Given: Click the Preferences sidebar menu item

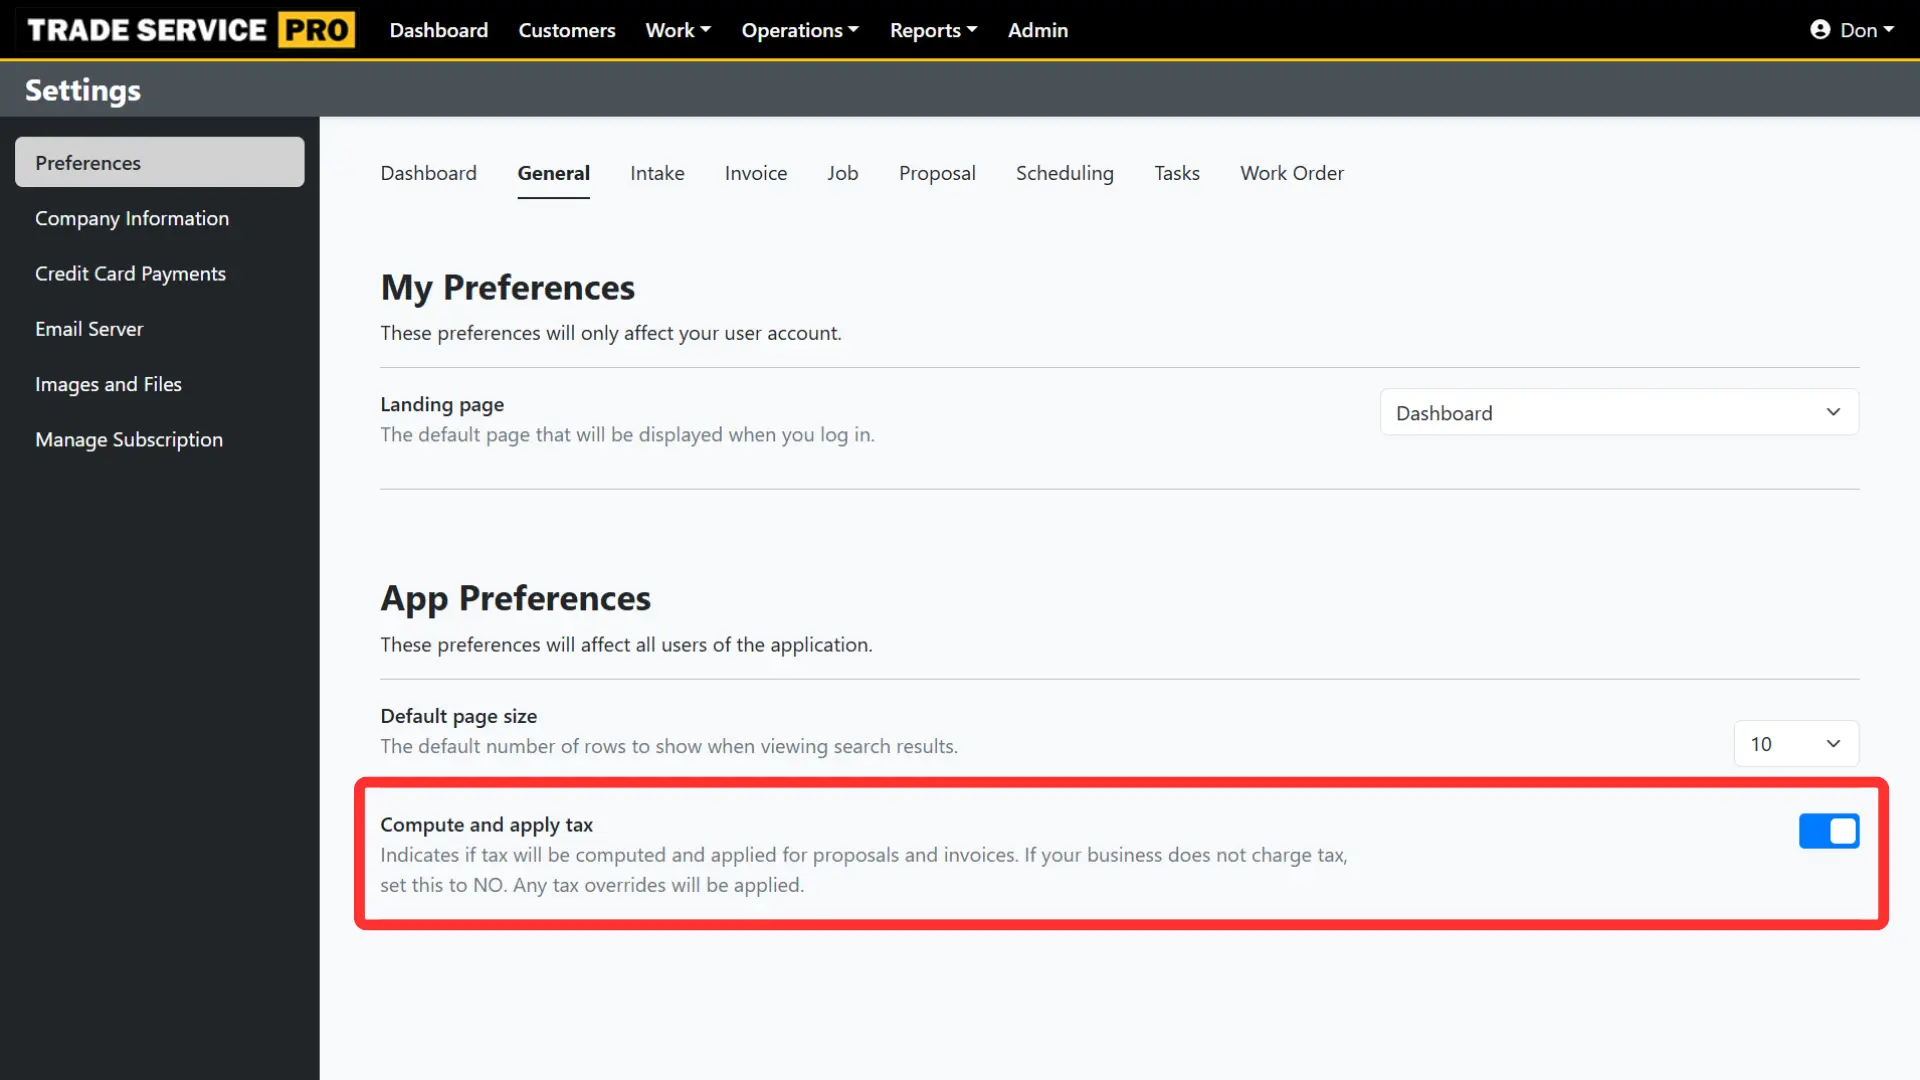Looking at the screenshot, I should (158, 161).
